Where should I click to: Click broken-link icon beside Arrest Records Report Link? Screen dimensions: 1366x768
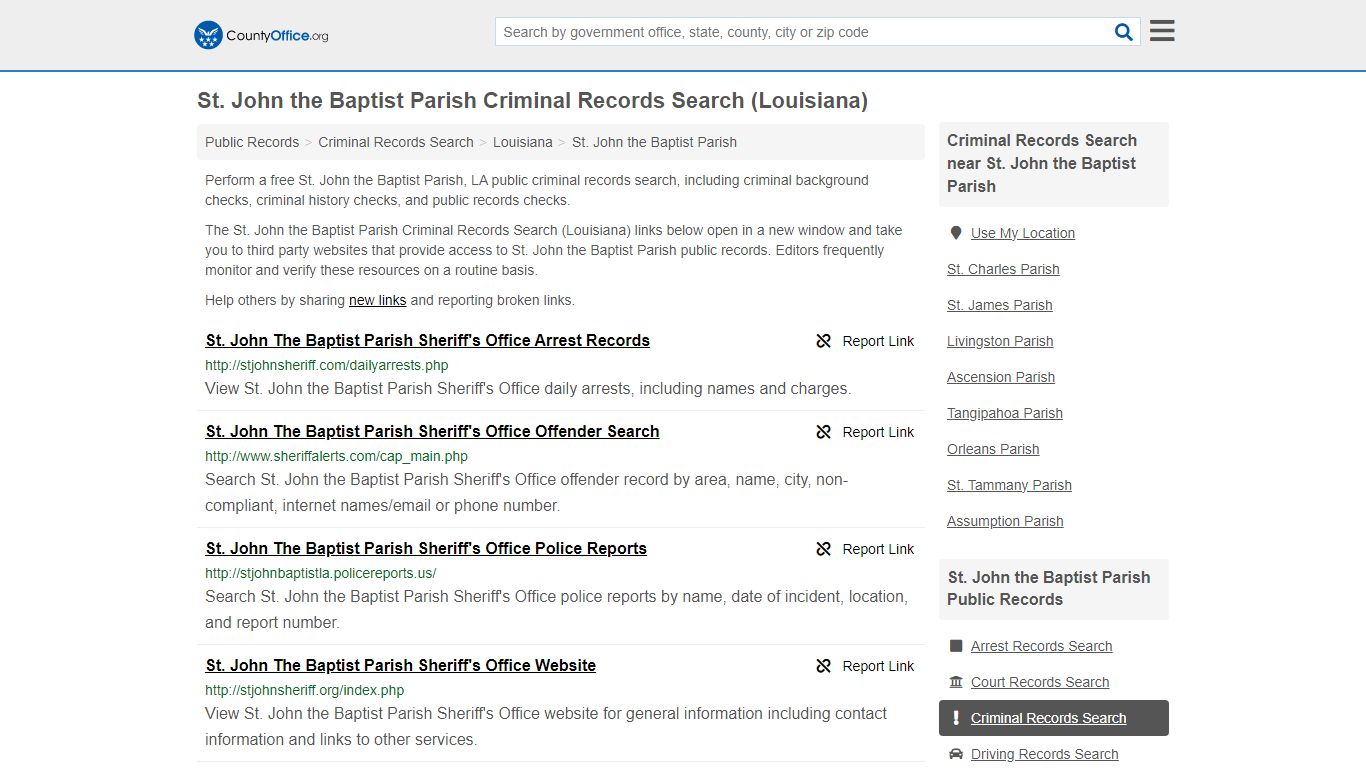pos(824,341)
